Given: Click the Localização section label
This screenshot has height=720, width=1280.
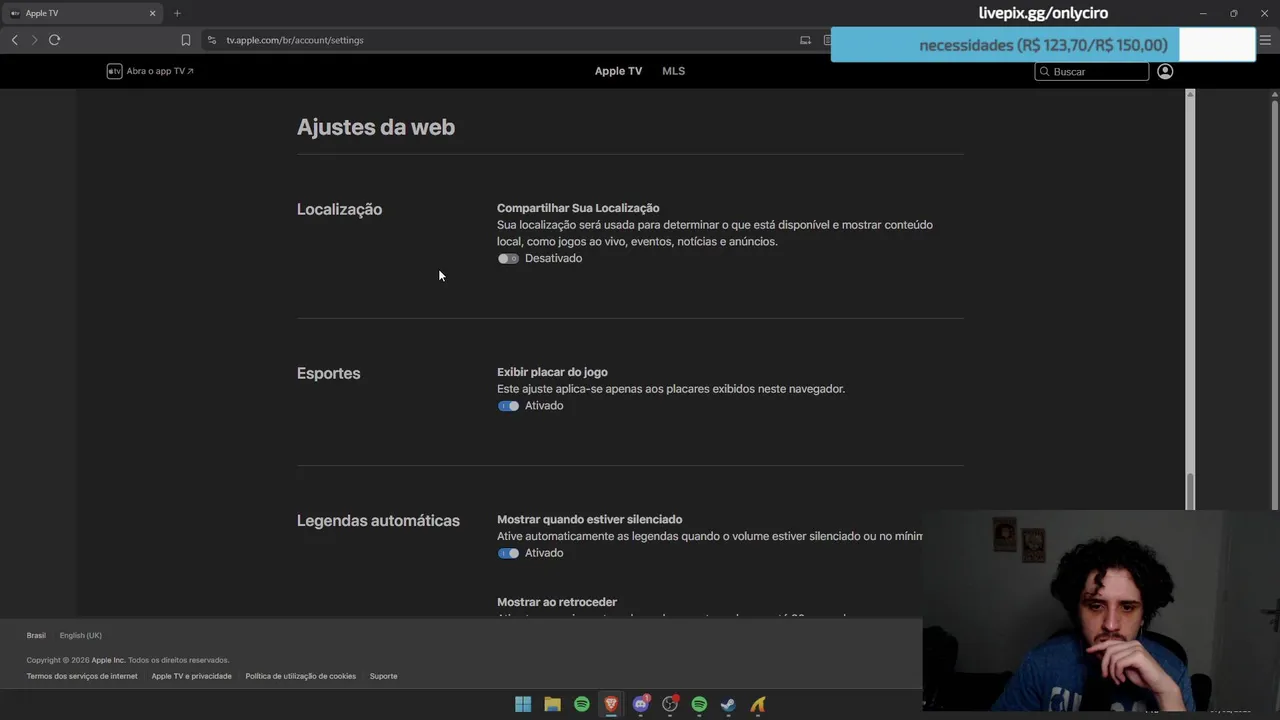Looking at the screenshot, I should click(x=339, y=209).
